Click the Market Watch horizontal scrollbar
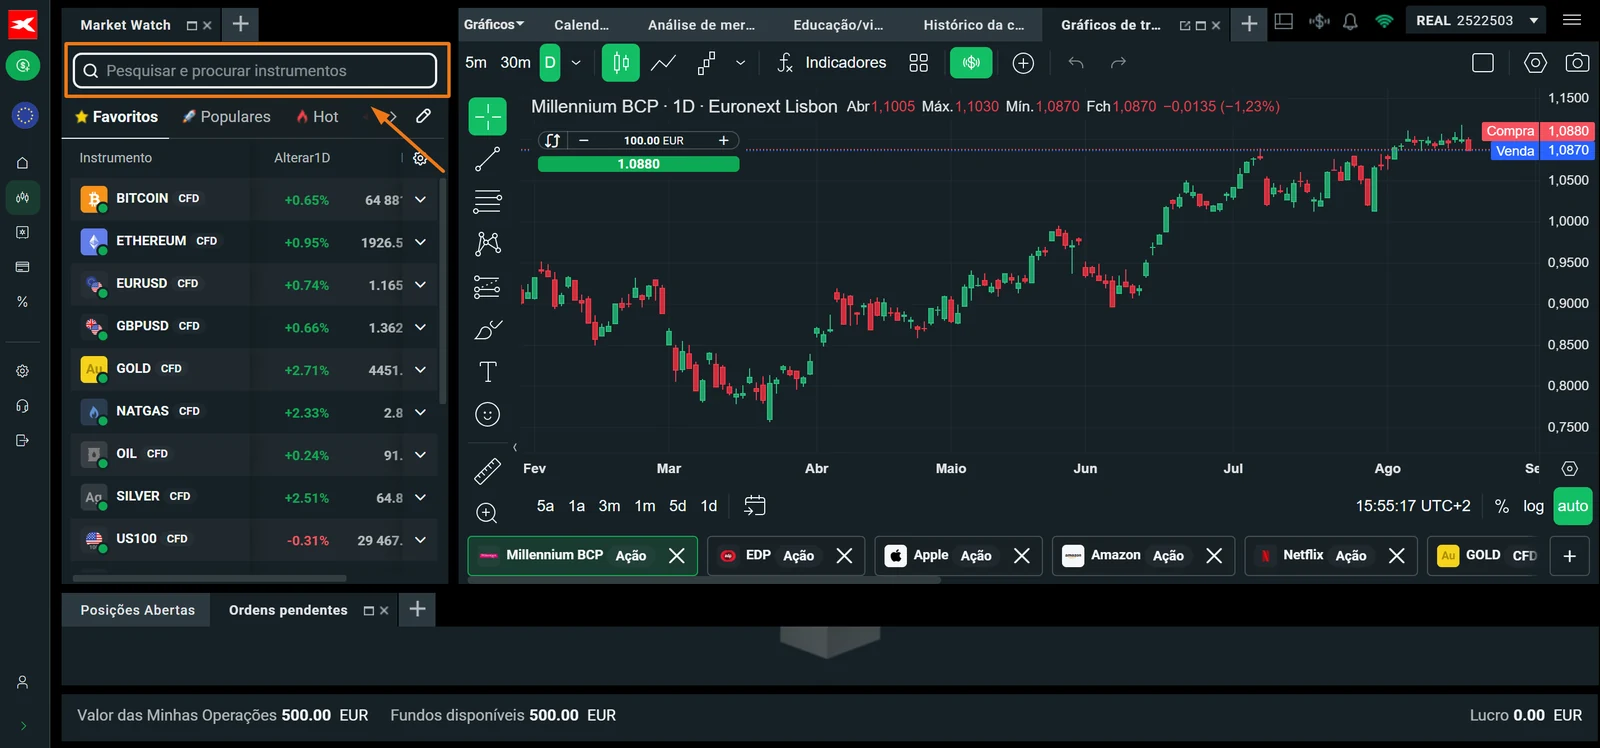This screenshot has width=1600, height=748. [x=212, y=578]
